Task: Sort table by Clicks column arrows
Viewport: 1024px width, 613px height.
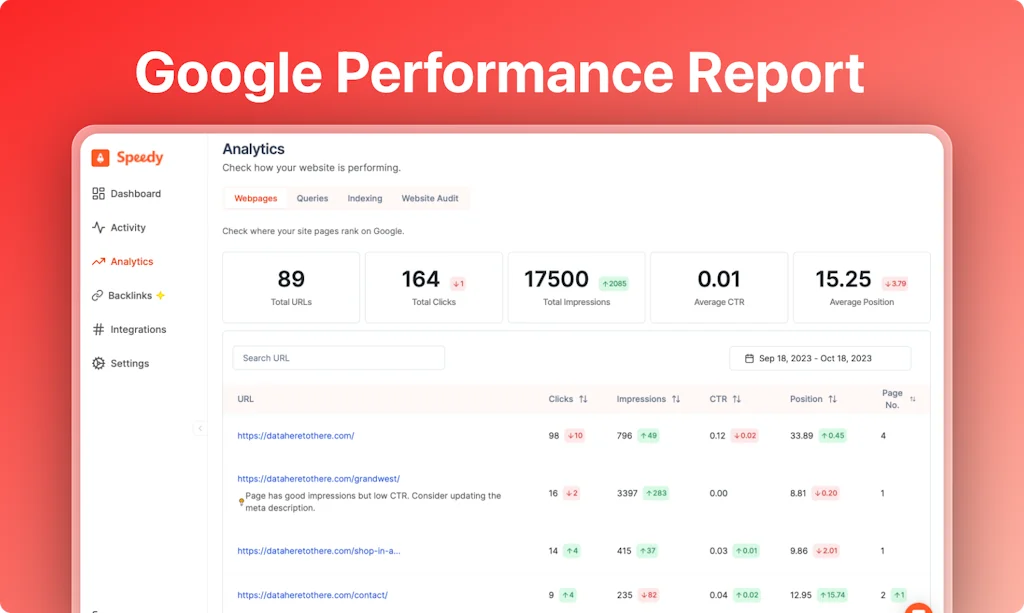Action: point(583,399)
